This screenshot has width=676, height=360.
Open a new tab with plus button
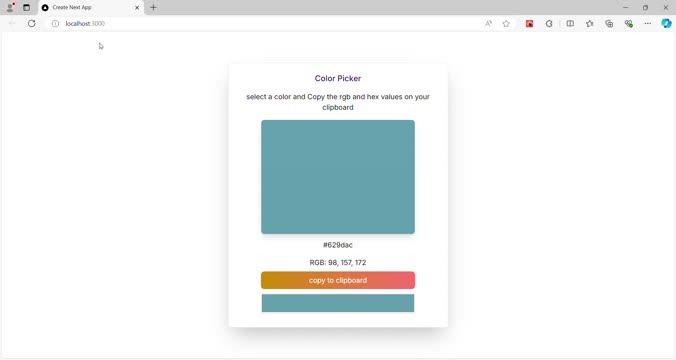point(153,7)
